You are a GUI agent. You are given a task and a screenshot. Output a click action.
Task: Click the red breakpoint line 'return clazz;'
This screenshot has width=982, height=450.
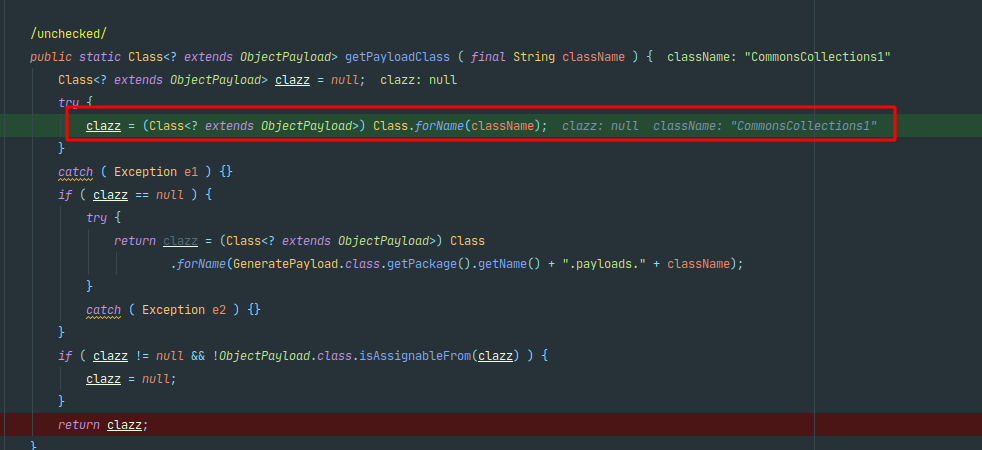(x=102, y=425)
